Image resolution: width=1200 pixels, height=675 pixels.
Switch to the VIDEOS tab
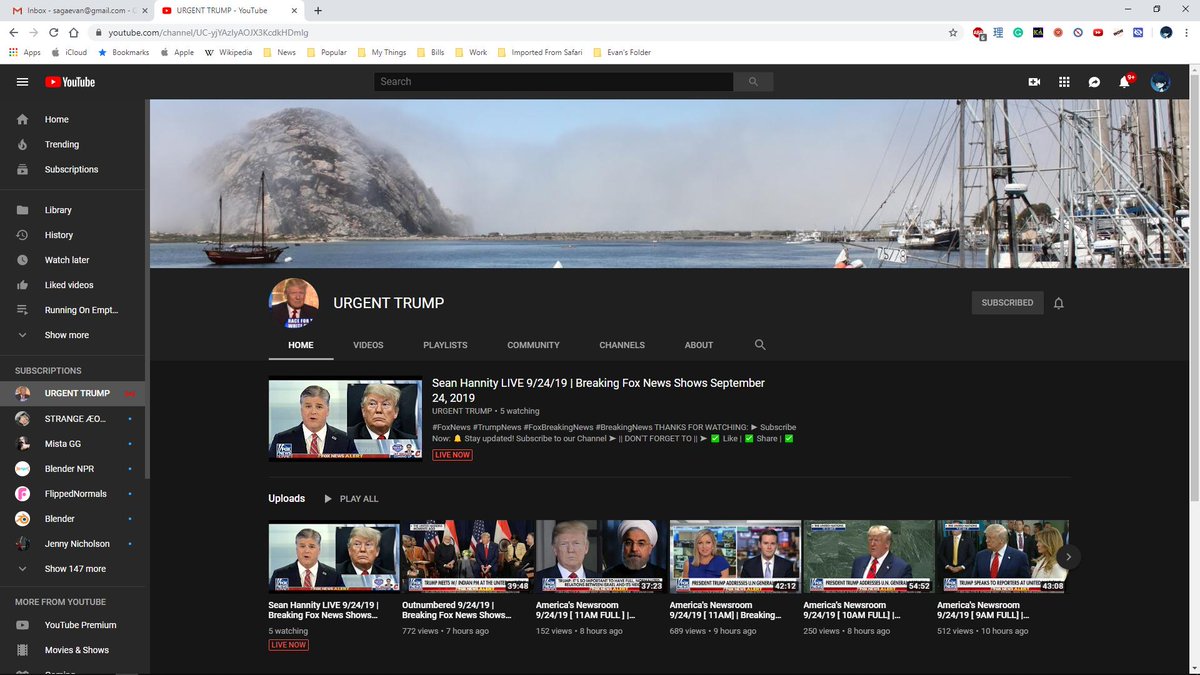pos(368,345)
